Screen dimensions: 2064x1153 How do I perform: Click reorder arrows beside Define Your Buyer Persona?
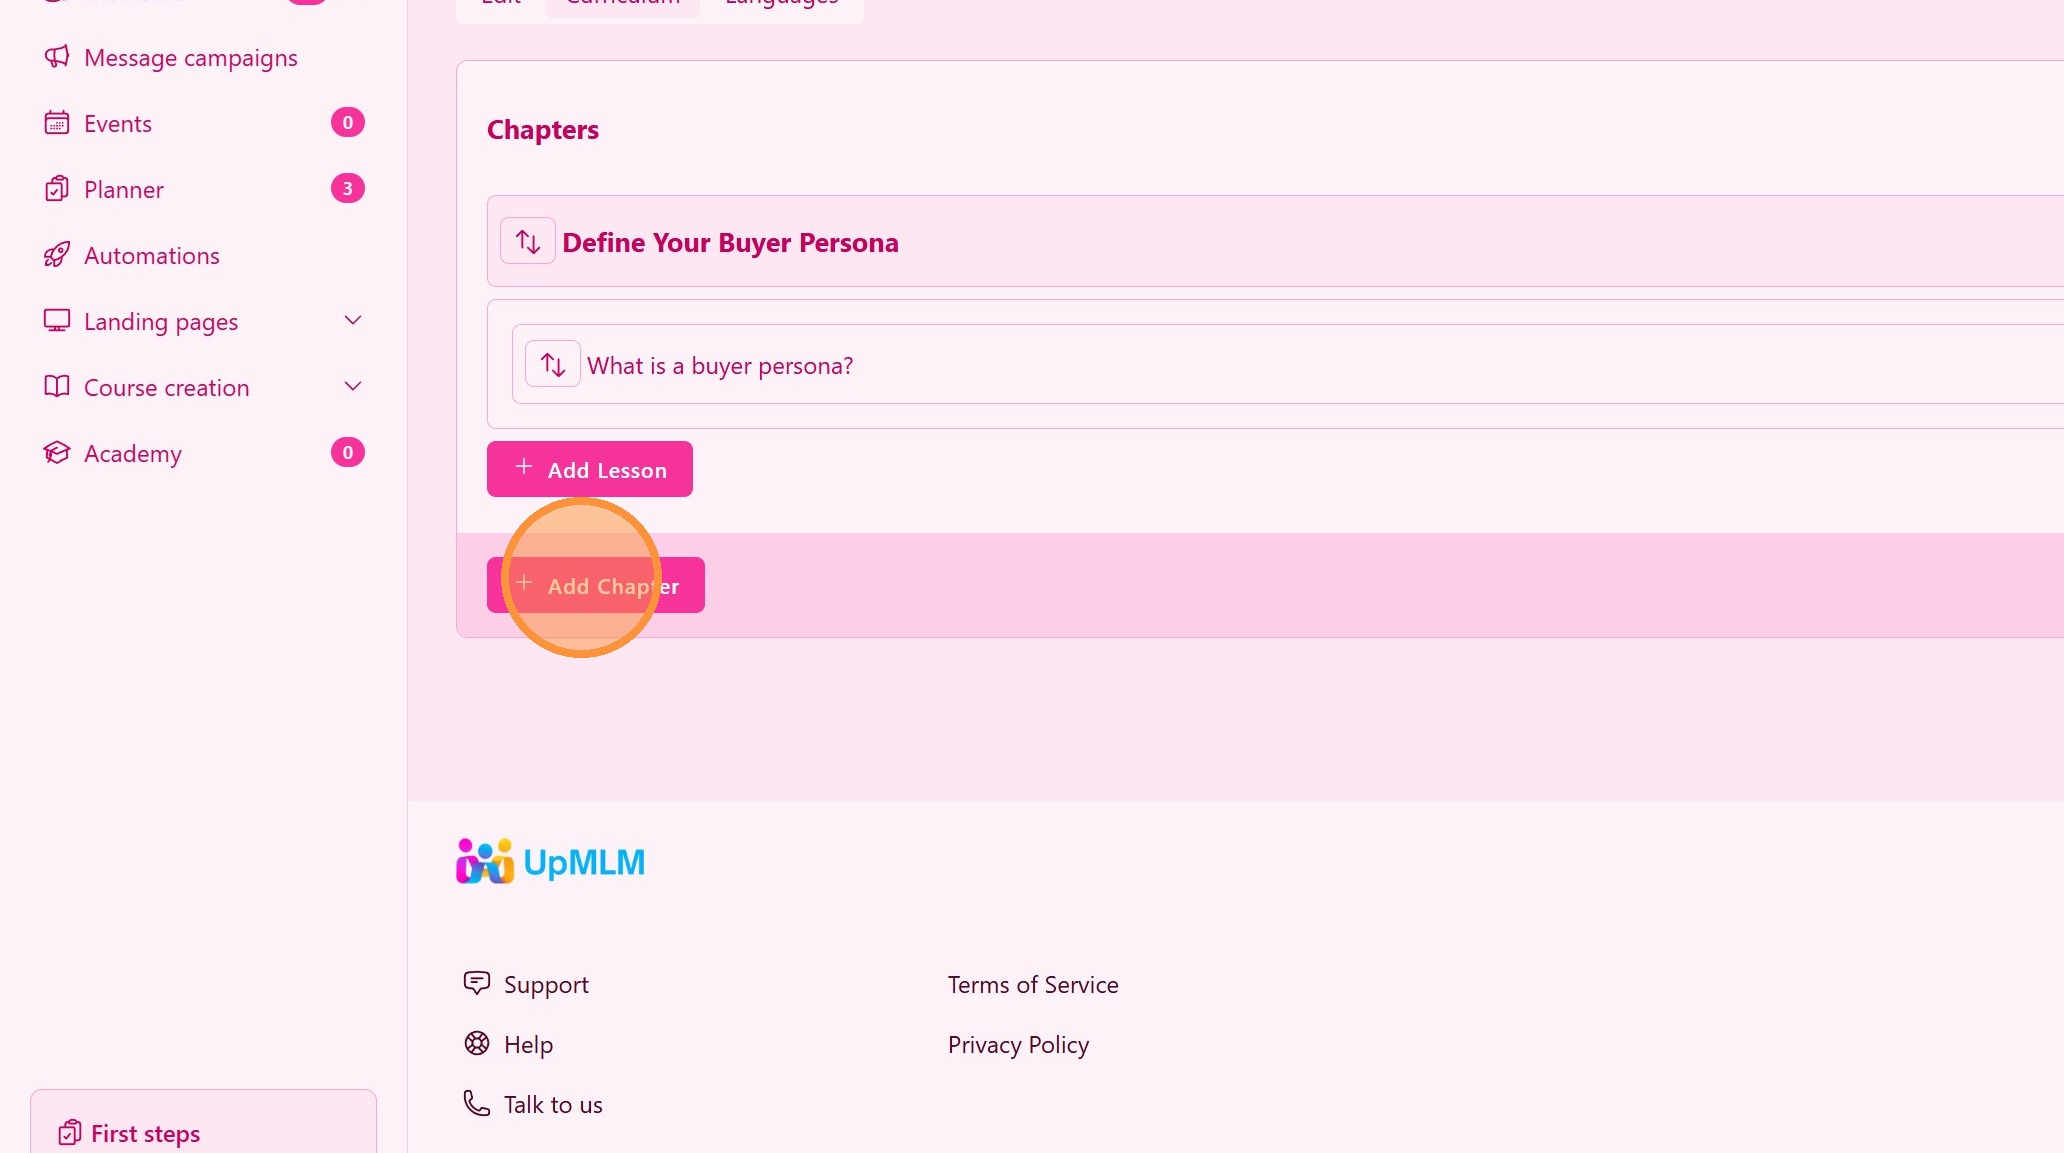[528, 241]
